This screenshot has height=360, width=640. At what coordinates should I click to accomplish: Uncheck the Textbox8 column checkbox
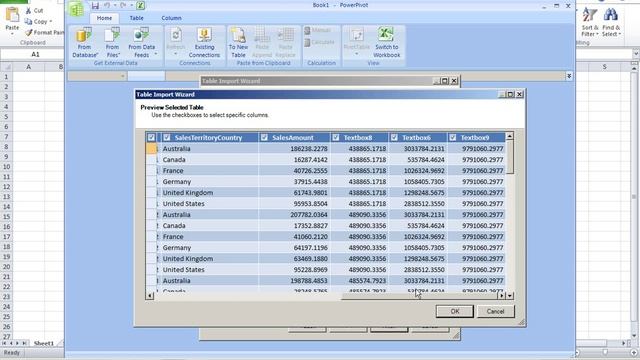336,138
